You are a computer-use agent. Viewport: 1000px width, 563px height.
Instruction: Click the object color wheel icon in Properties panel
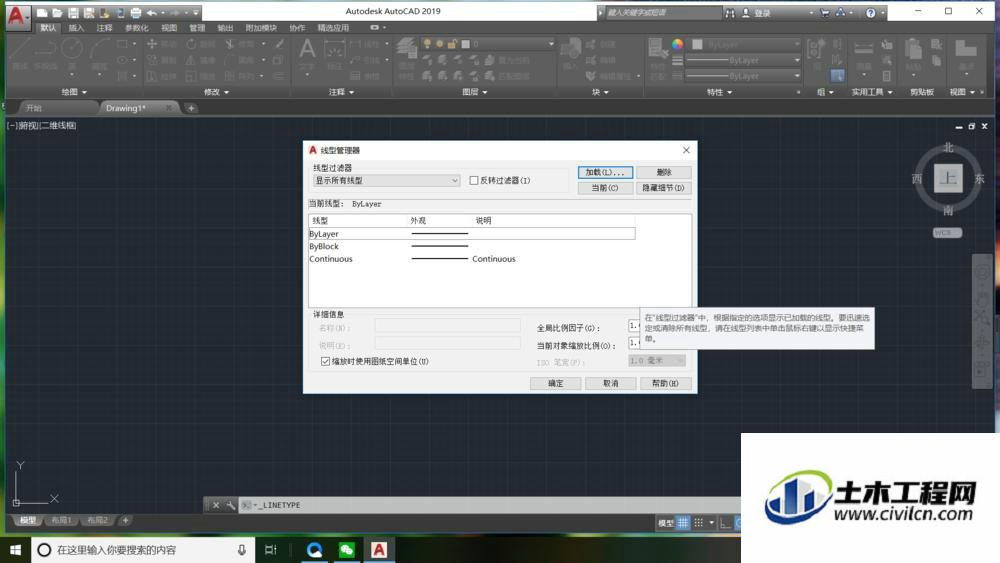tap(677, 44)
